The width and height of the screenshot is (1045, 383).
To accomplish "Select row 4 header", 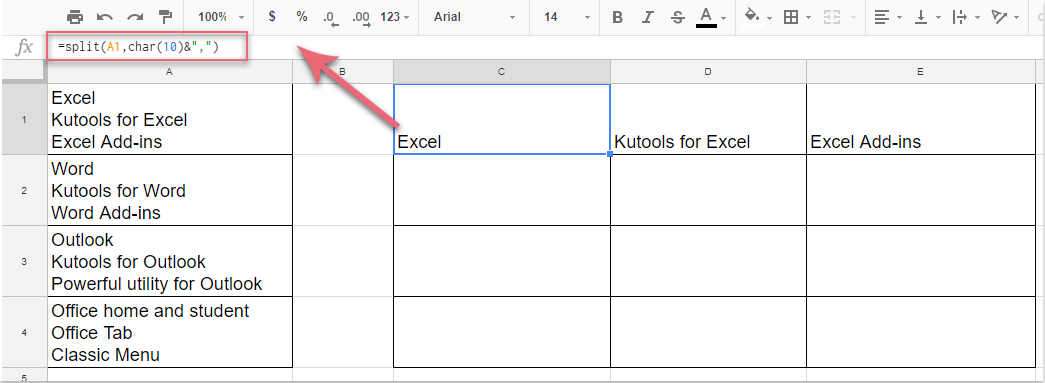I will click(x=24, y=332).
